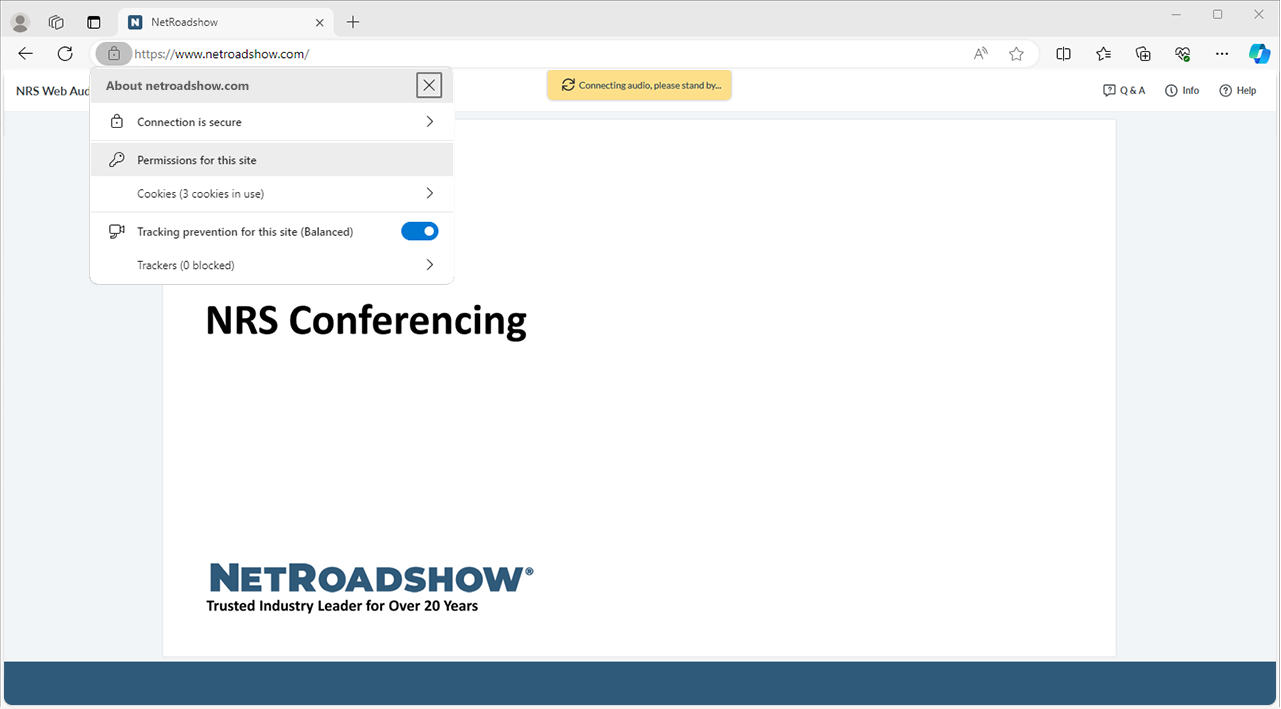Image resolution: width=1281 pixels, height=709 pixels.
Task: Open Settings and more menu
Action: [1221, 53]
